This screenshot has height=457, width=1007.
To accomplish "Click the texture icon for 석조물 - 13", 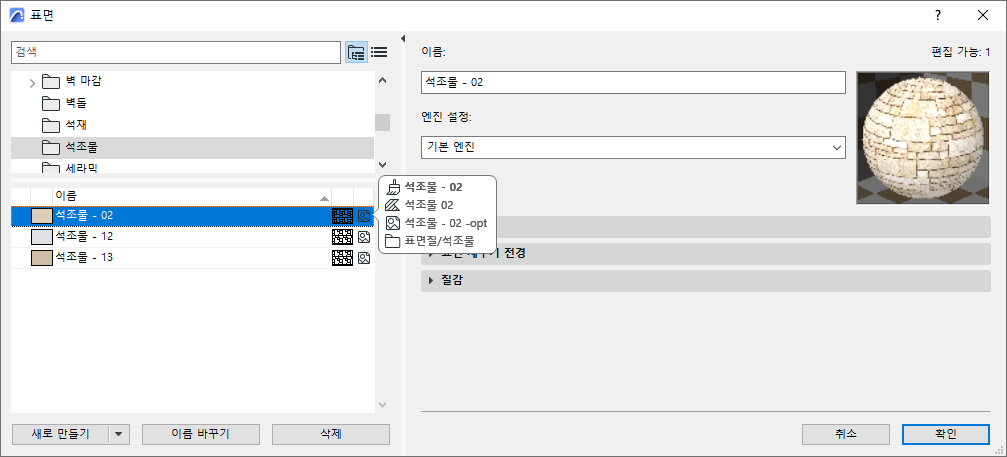I will (363, 259).
